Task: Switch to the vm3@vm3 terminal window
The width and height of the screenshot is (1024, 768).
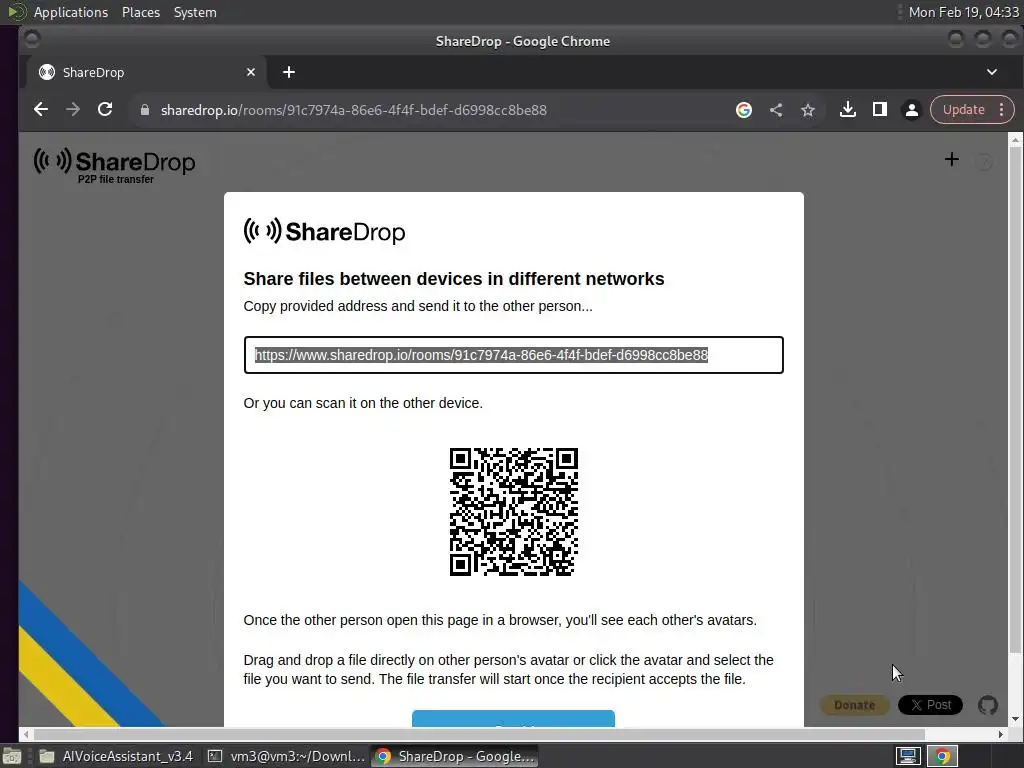Action: 286,756
